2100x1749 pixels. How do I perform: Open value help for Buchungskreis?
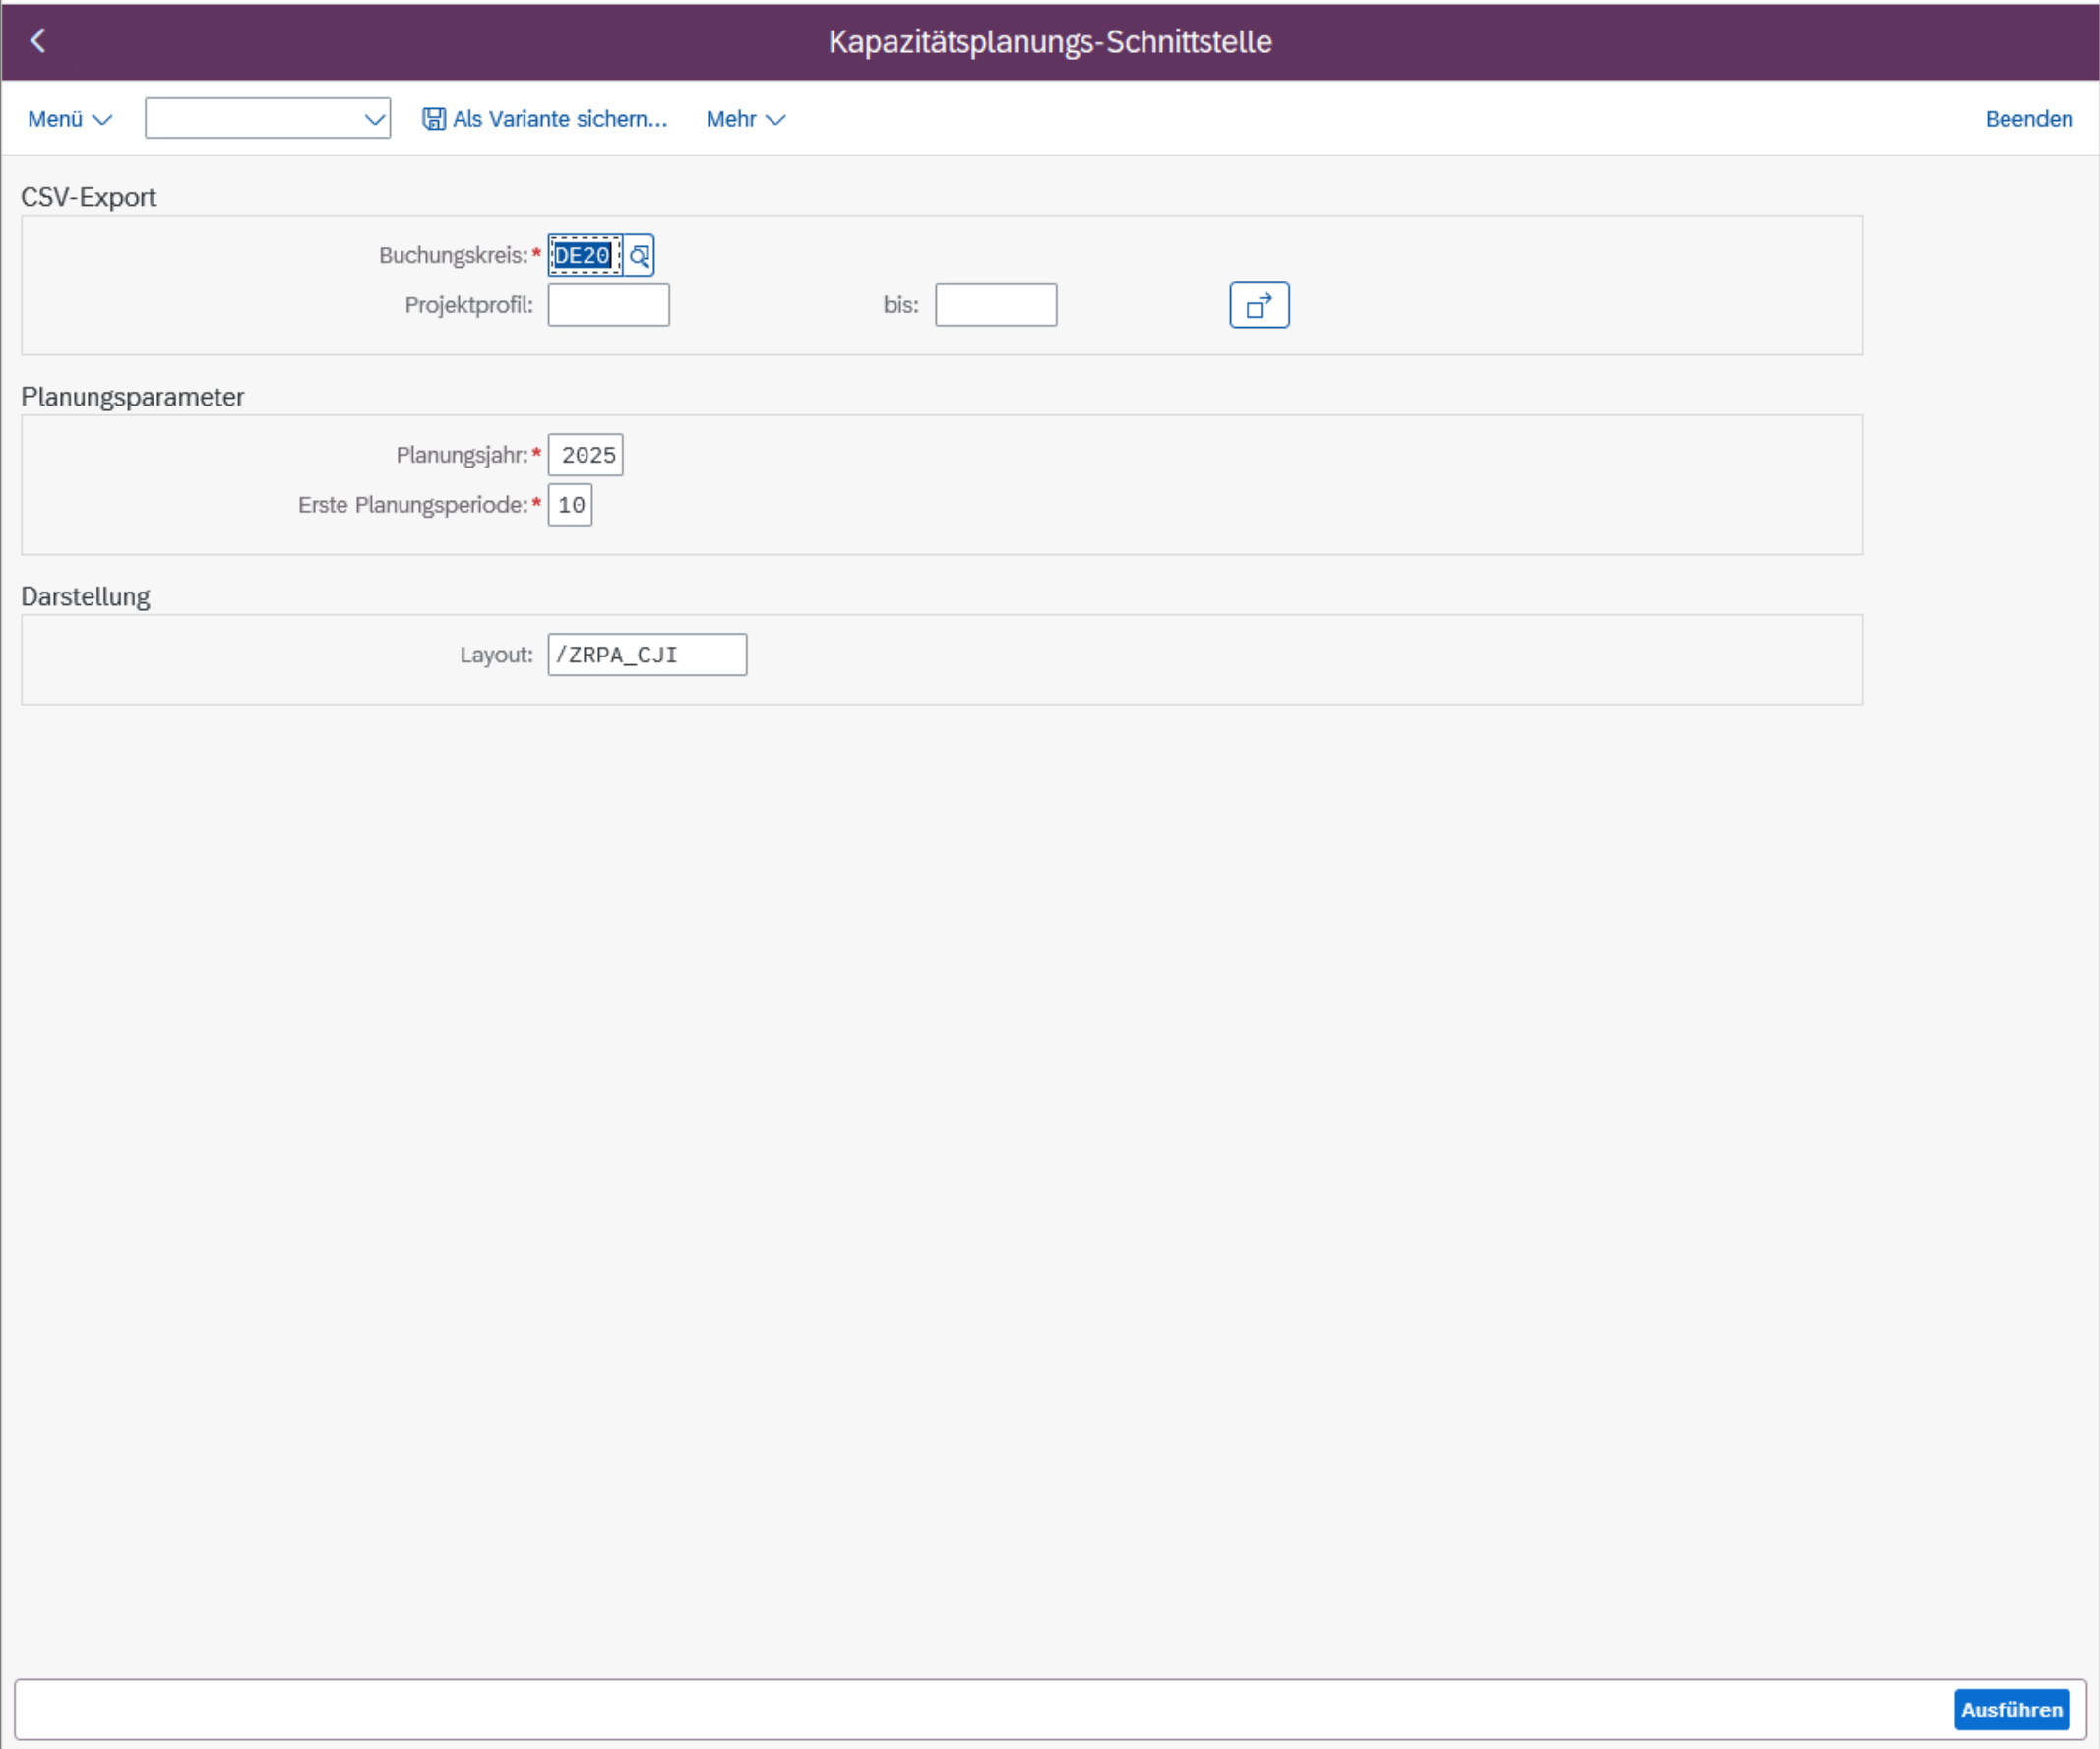tap(639, 255)
